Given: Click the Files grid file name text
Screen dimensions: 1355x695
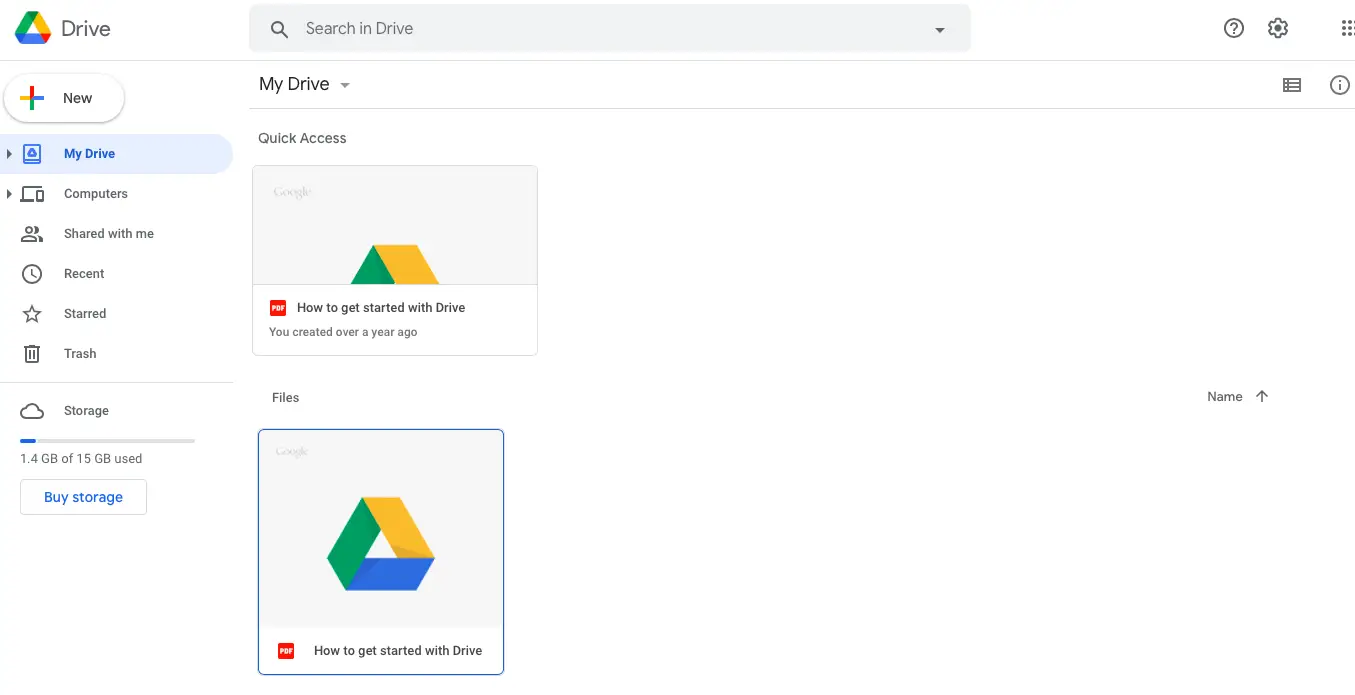Looking at the screenshot, I should 398,651.
